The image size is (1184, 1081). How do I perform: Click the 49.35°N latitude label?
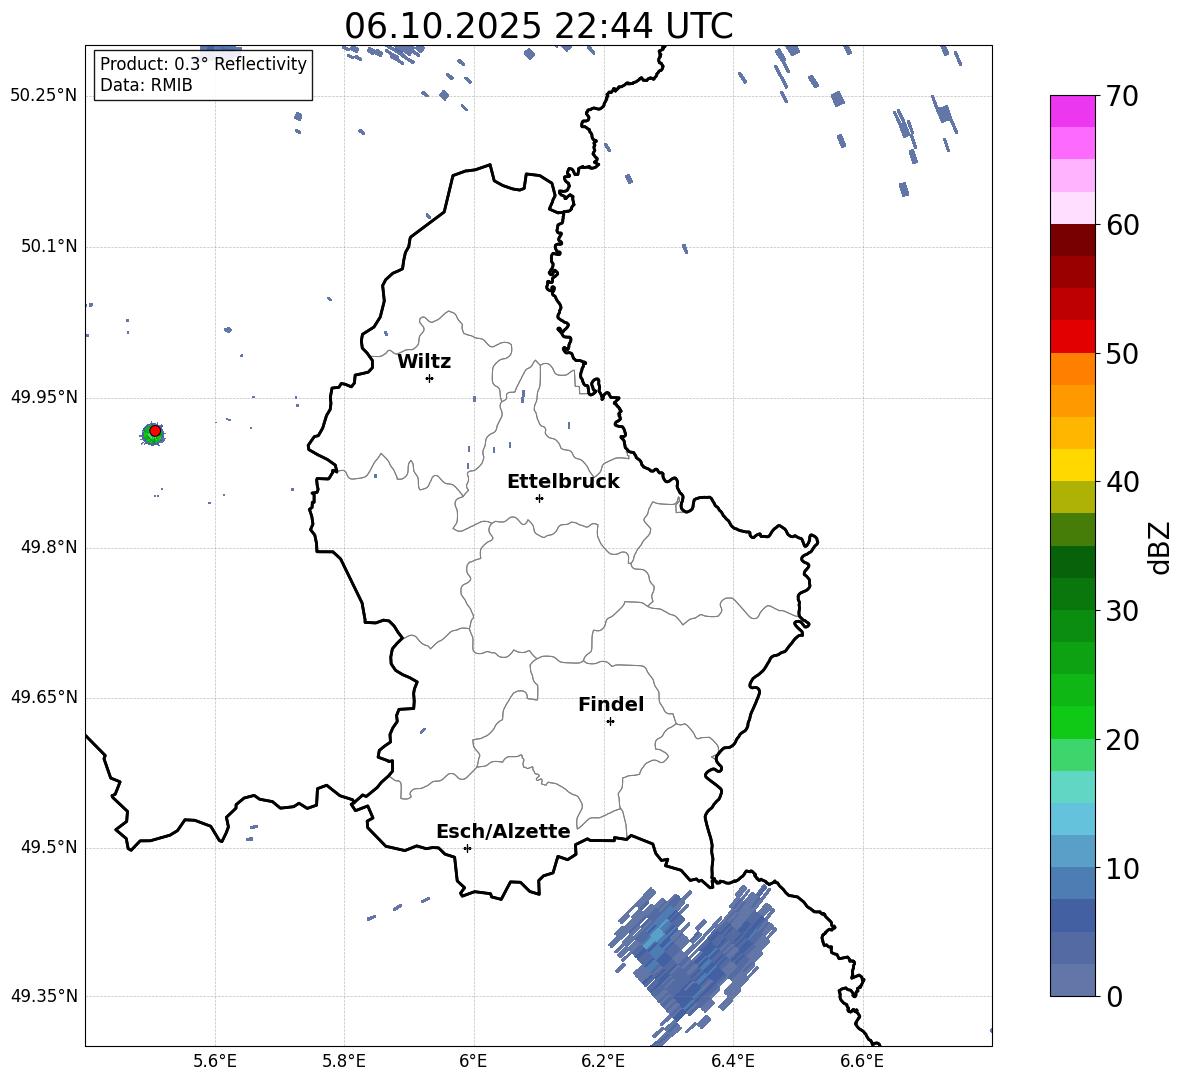(x=44, y=996)
